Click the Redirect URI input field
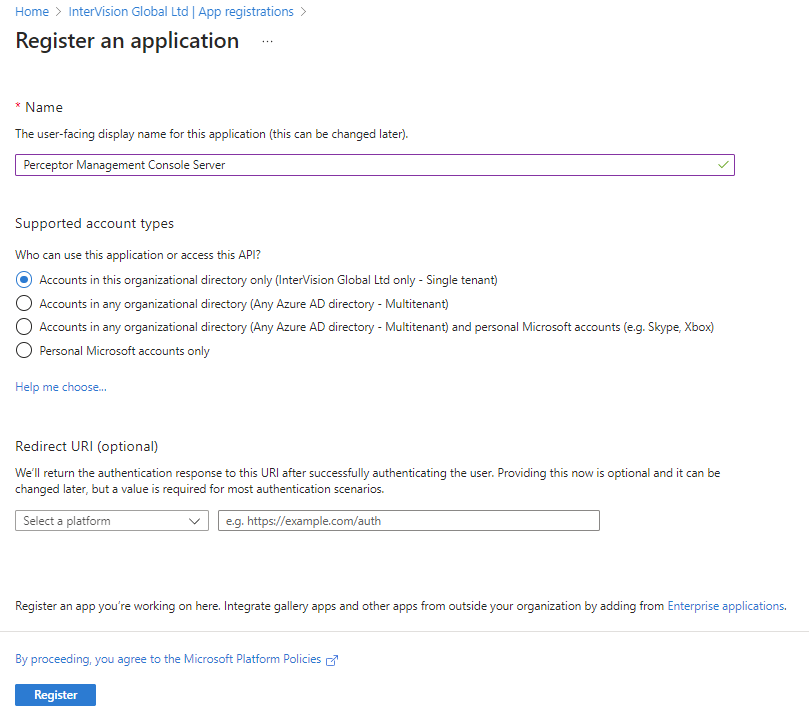 click(x=409, y=521)
